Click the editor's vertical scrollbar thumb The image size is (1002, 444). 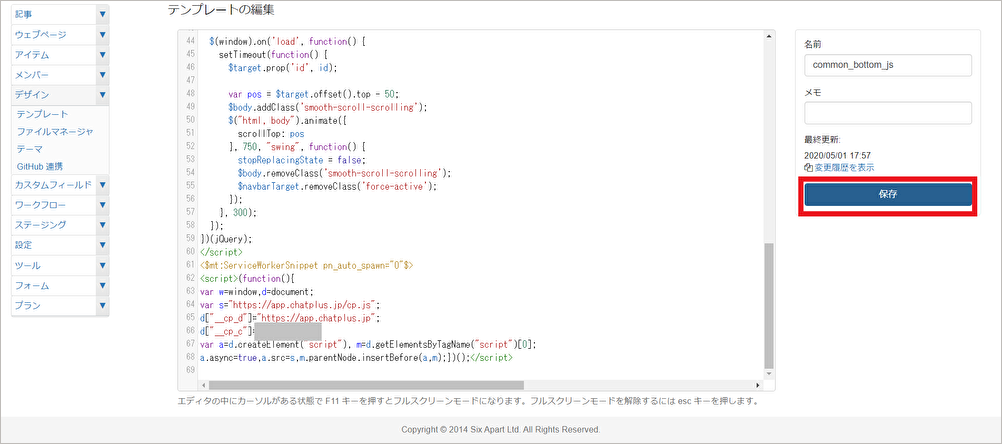[x=769, y=305]
